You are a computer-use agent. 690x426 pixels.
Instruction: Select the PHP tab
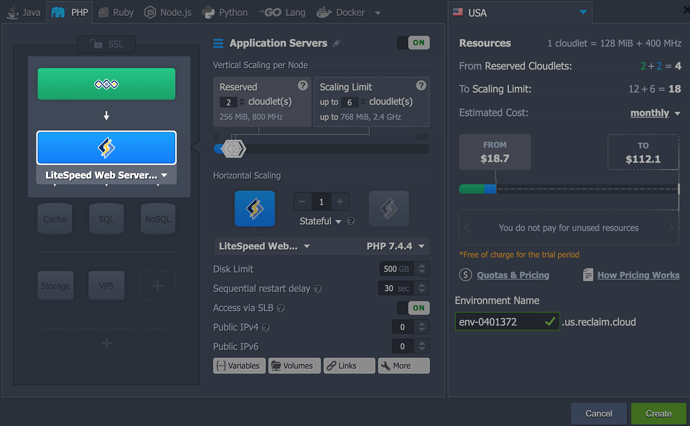click(x=70, y=12)
